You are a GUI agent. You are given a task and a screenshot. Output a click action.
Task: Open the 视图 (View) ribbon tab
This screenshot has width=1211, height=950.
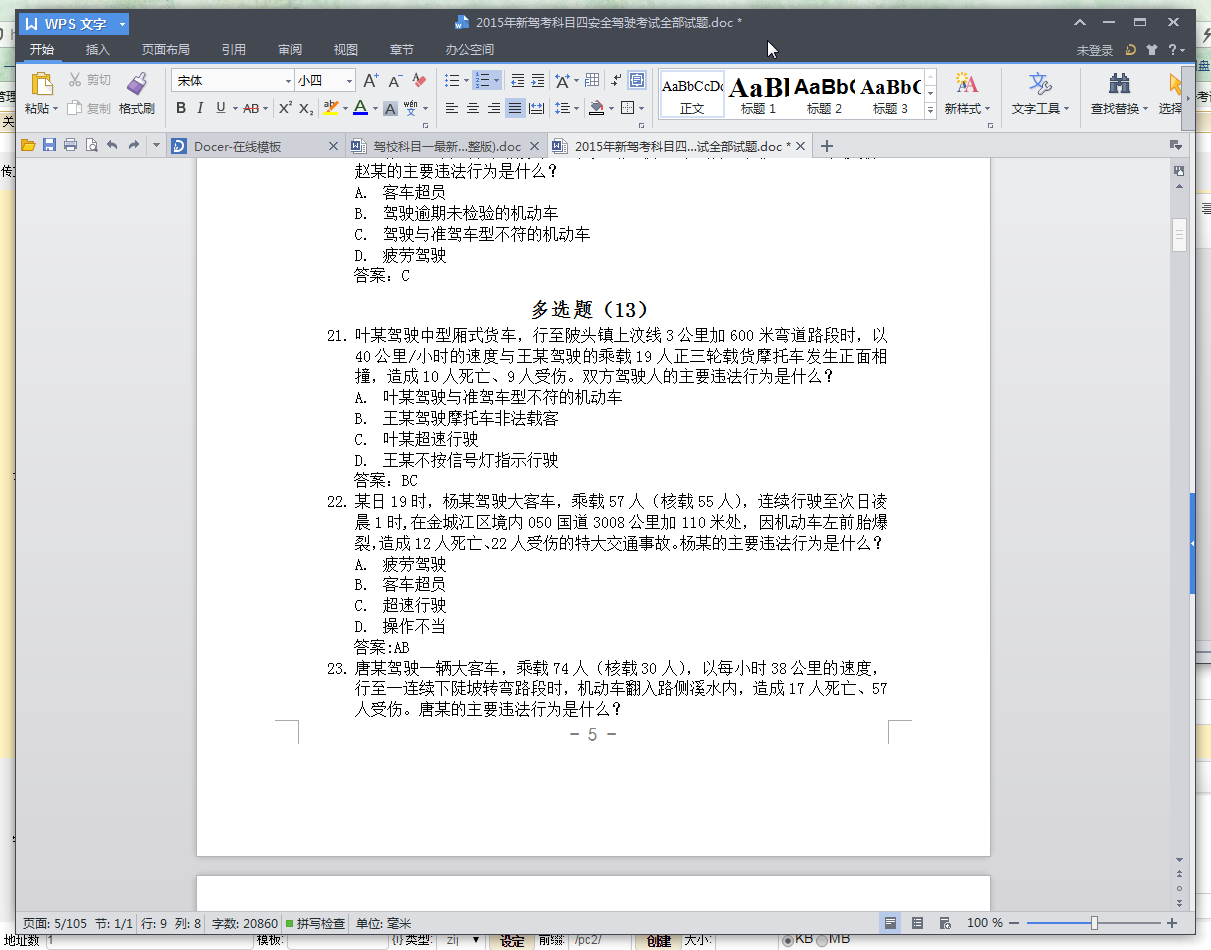pyautogui.click(x=346, y=49)
